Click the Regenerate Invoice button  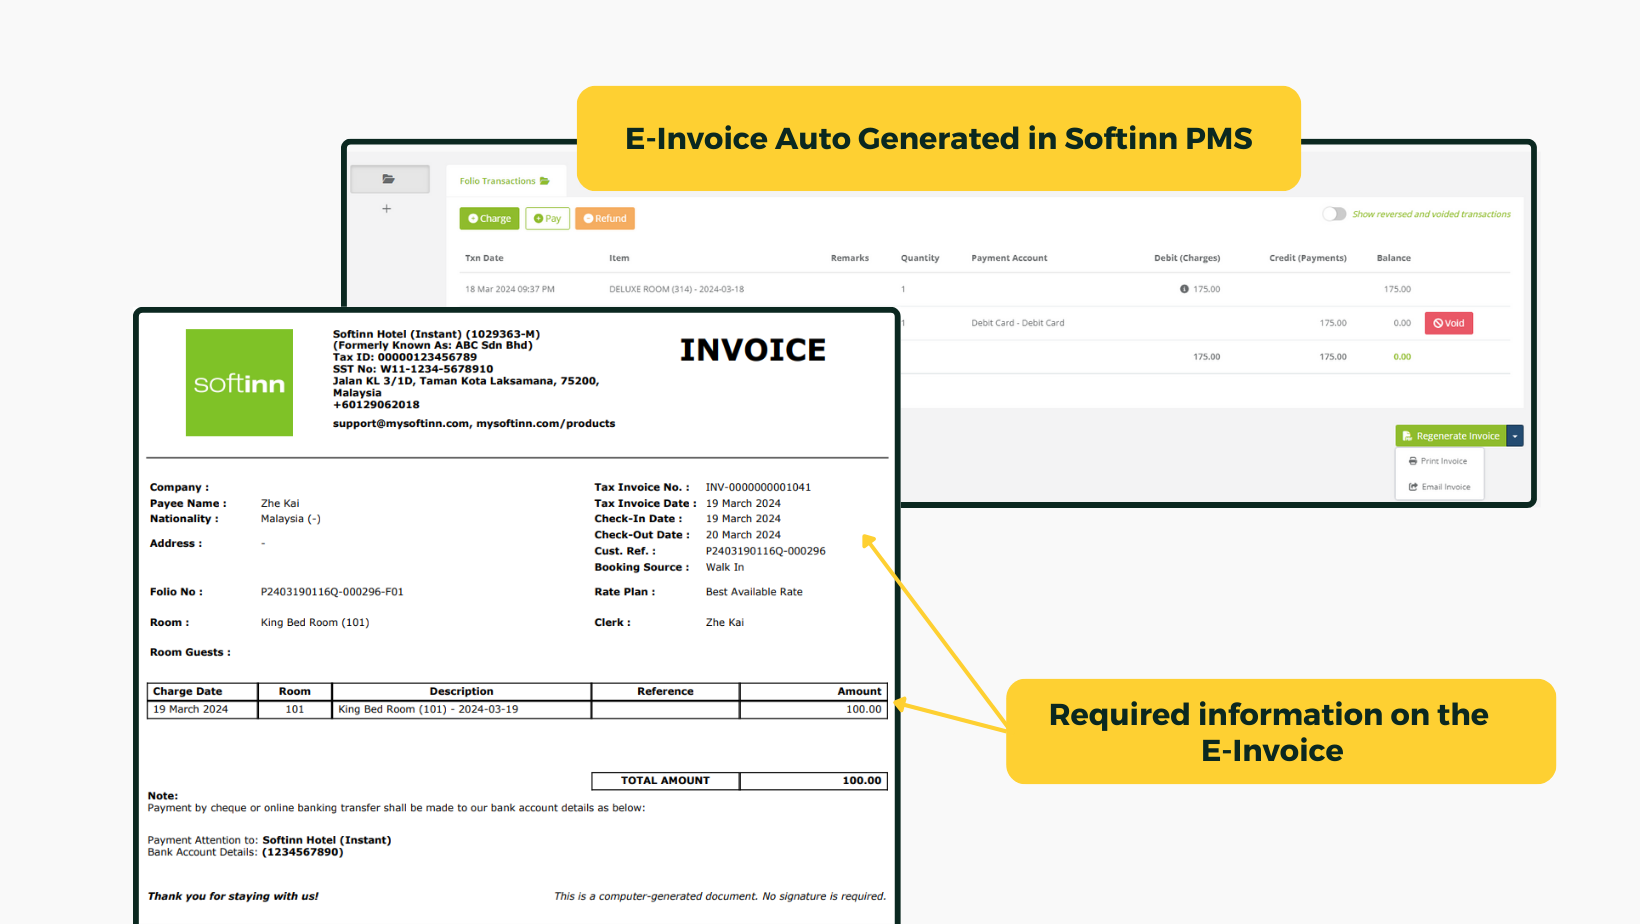(1450, 435)
